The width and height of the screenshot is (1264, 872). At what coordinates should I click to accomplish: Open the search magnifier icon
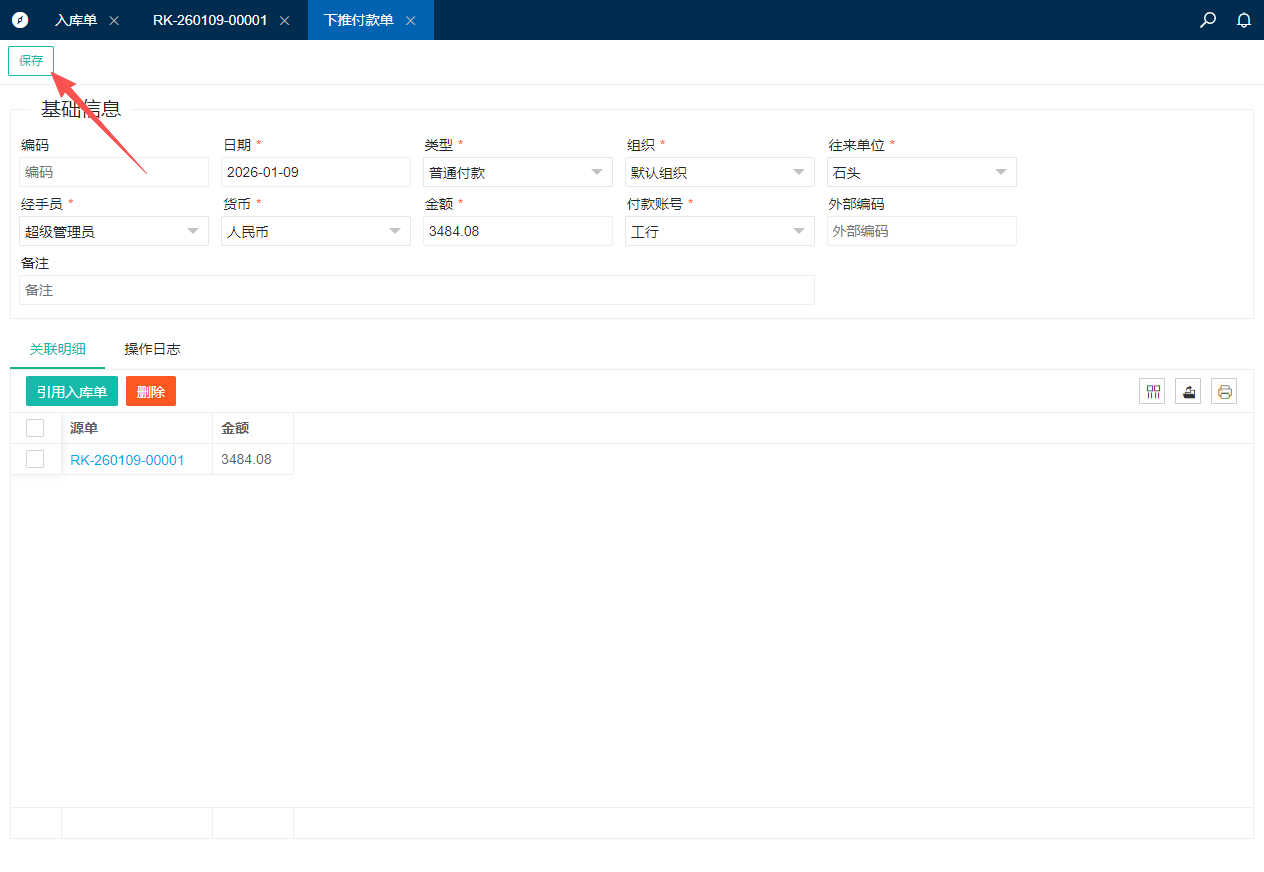click(x=1208, y=20)
